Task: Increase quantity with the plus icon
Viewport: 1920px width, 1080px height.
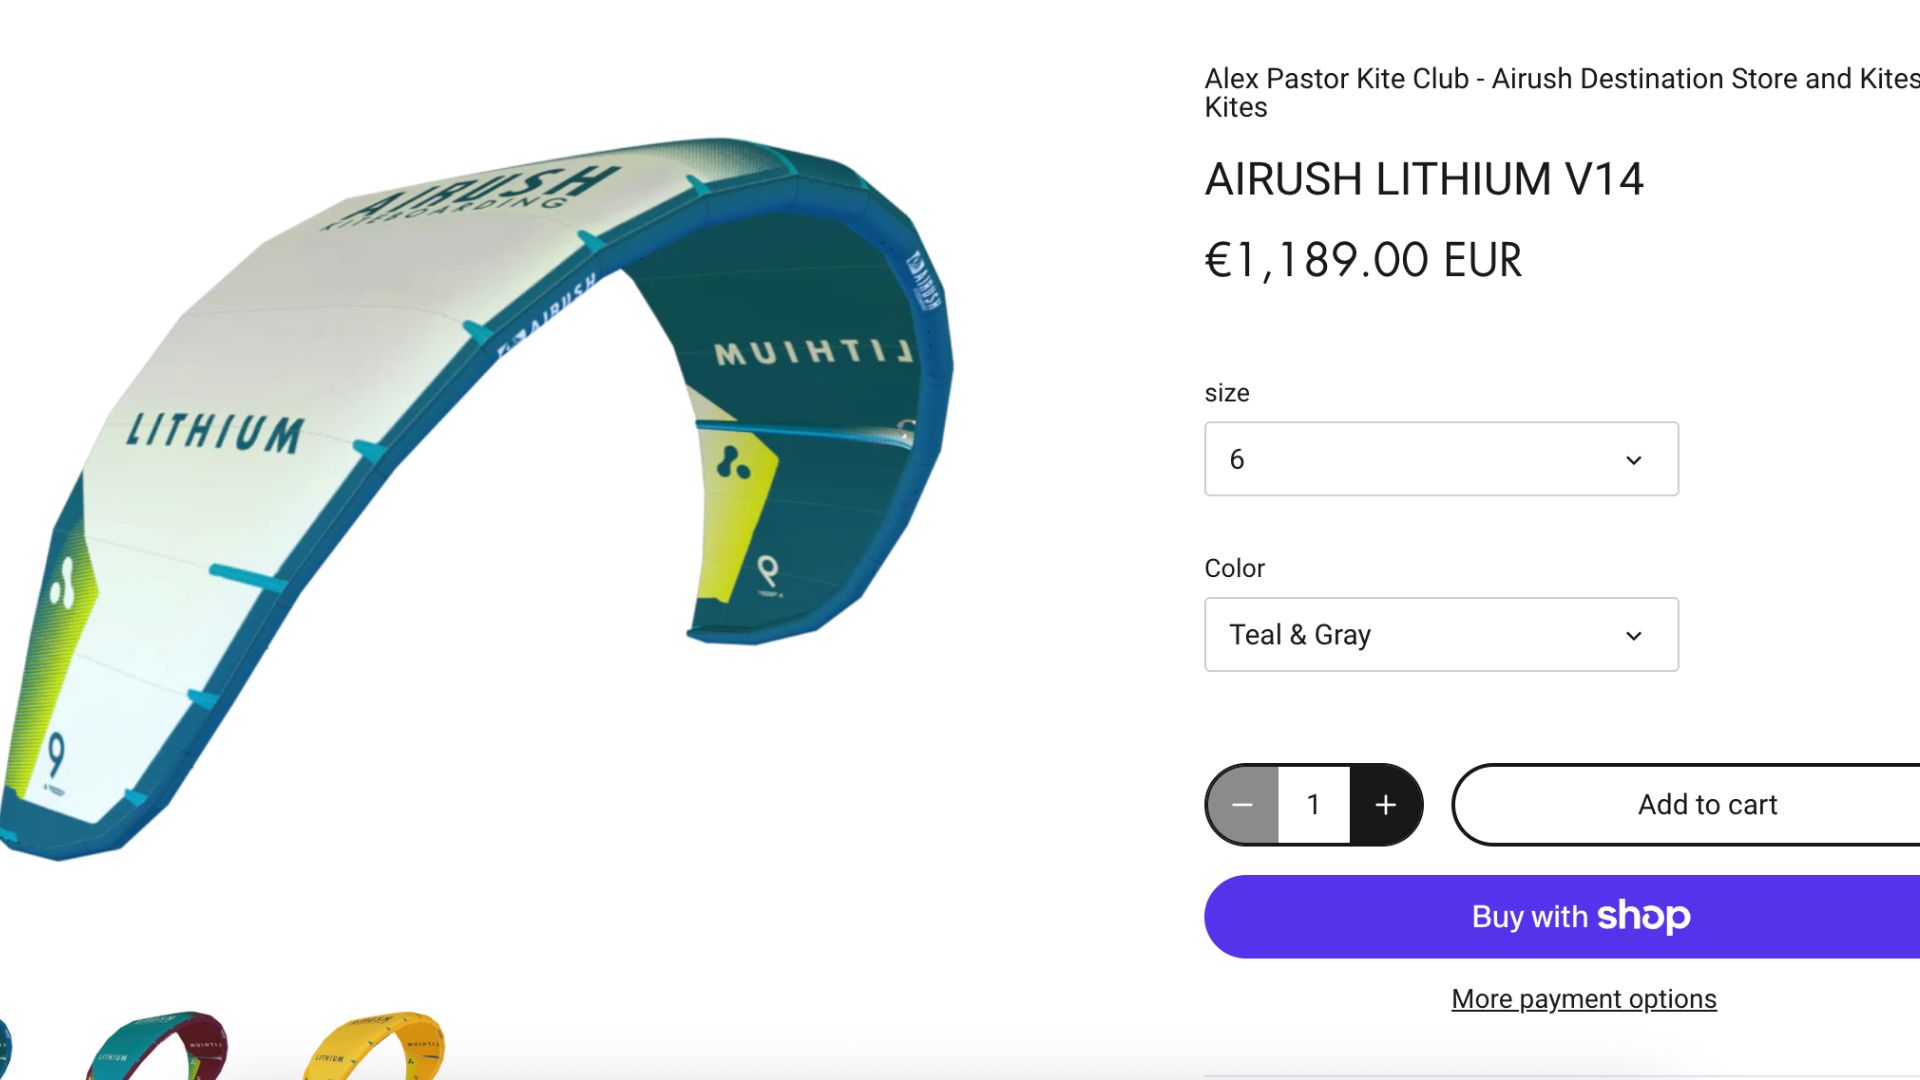Action: pos(1386,805)
